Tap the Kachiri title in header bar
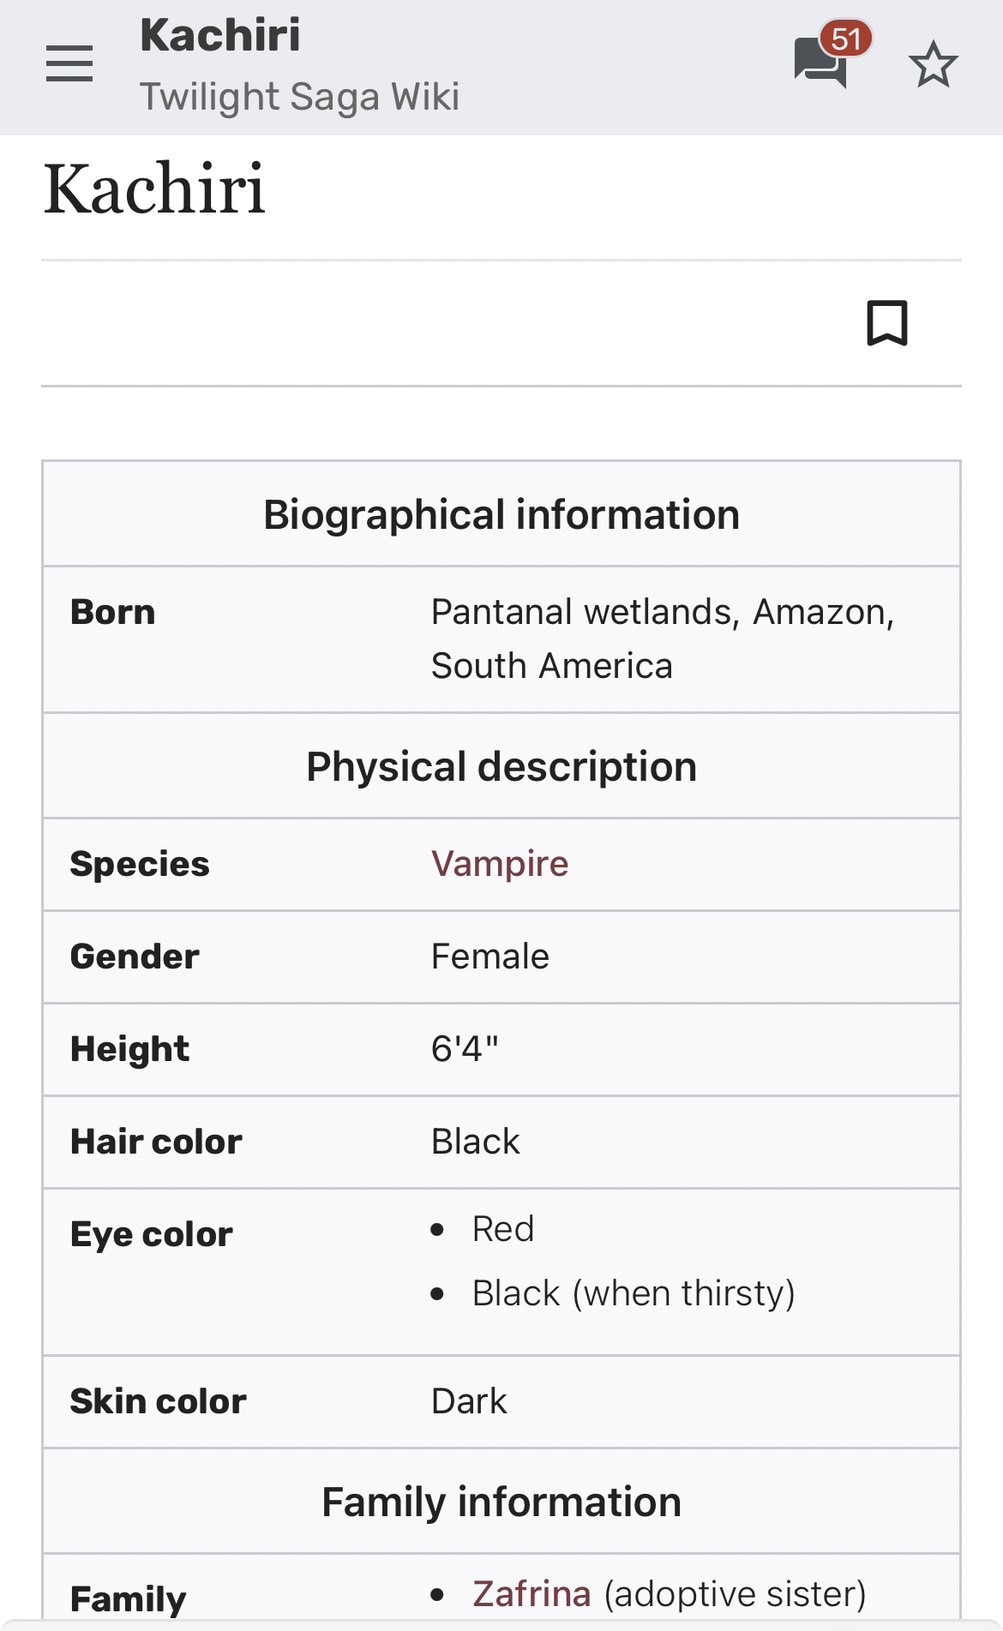 click(x=220, y=35)
